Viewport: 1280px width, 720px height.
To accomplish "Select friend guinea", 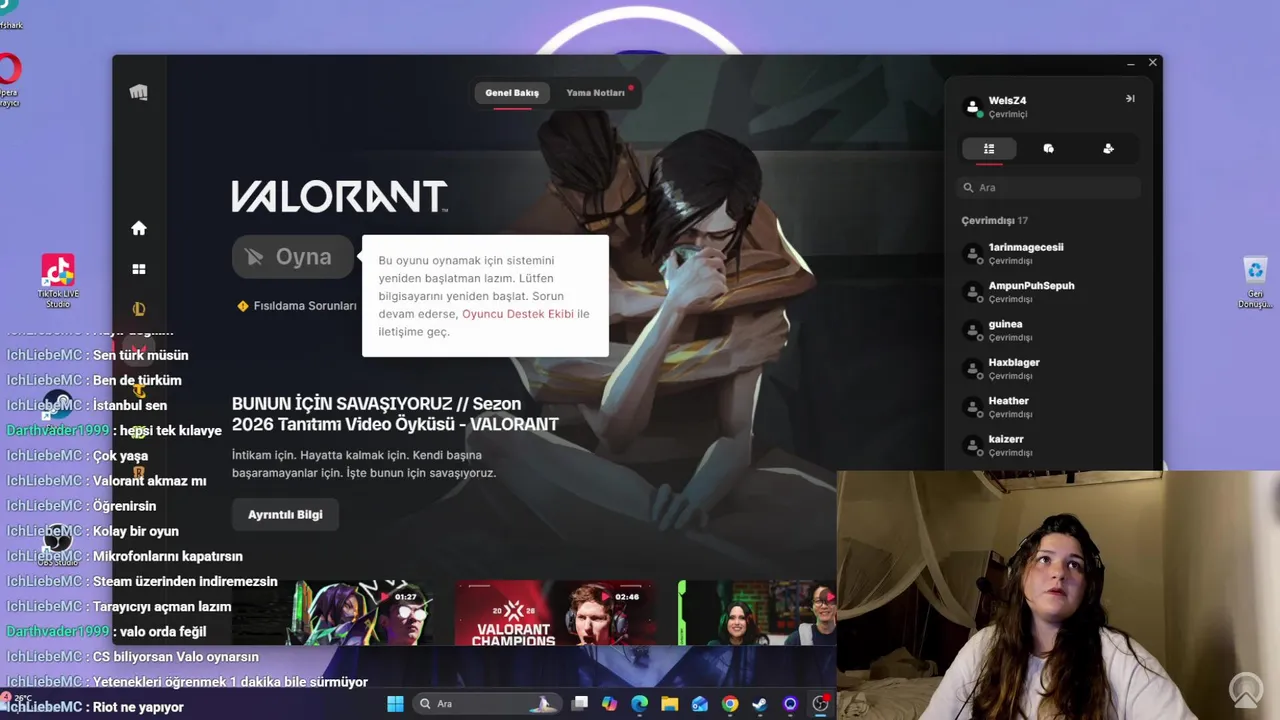I will pyautogui.click(x=1048, y=330).
